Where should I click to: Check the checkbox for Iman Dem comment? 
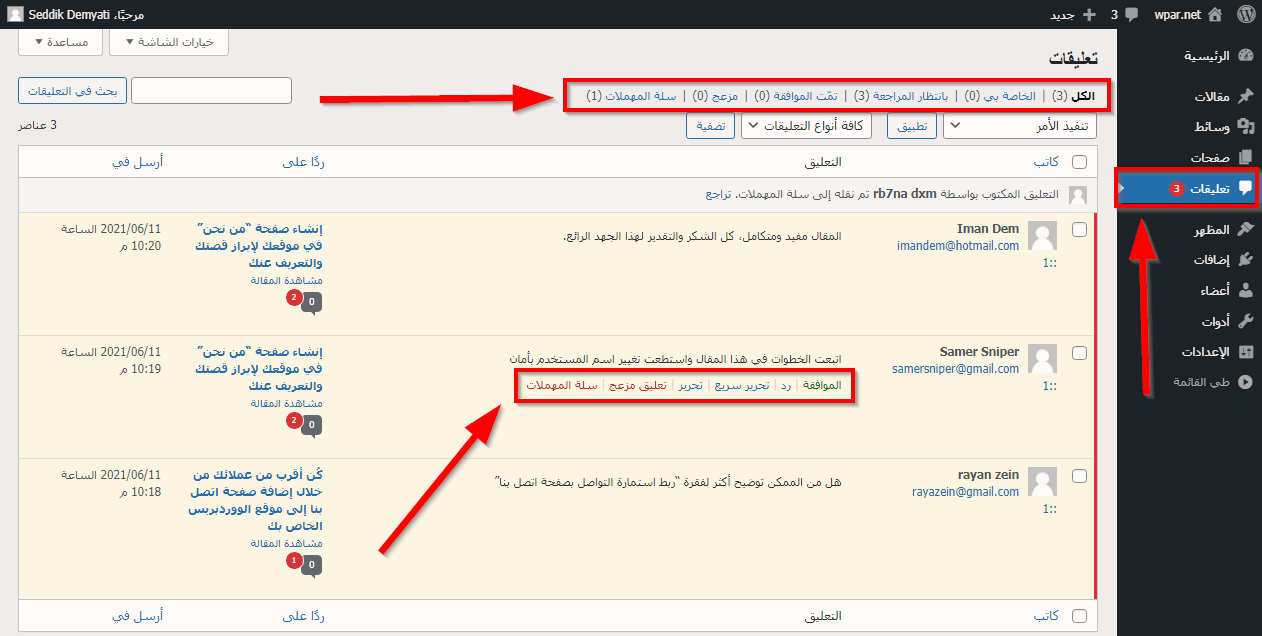[x=1079, y=229]
